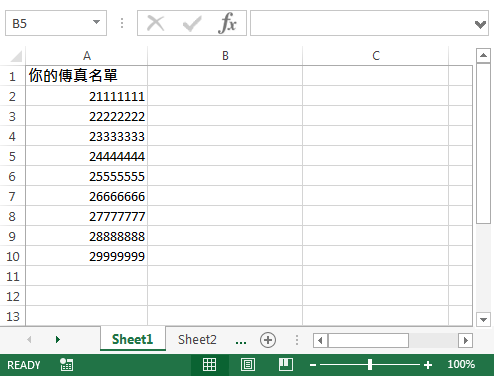
Task: Click the vertical scrollbar down arrow
Action: 483,319
